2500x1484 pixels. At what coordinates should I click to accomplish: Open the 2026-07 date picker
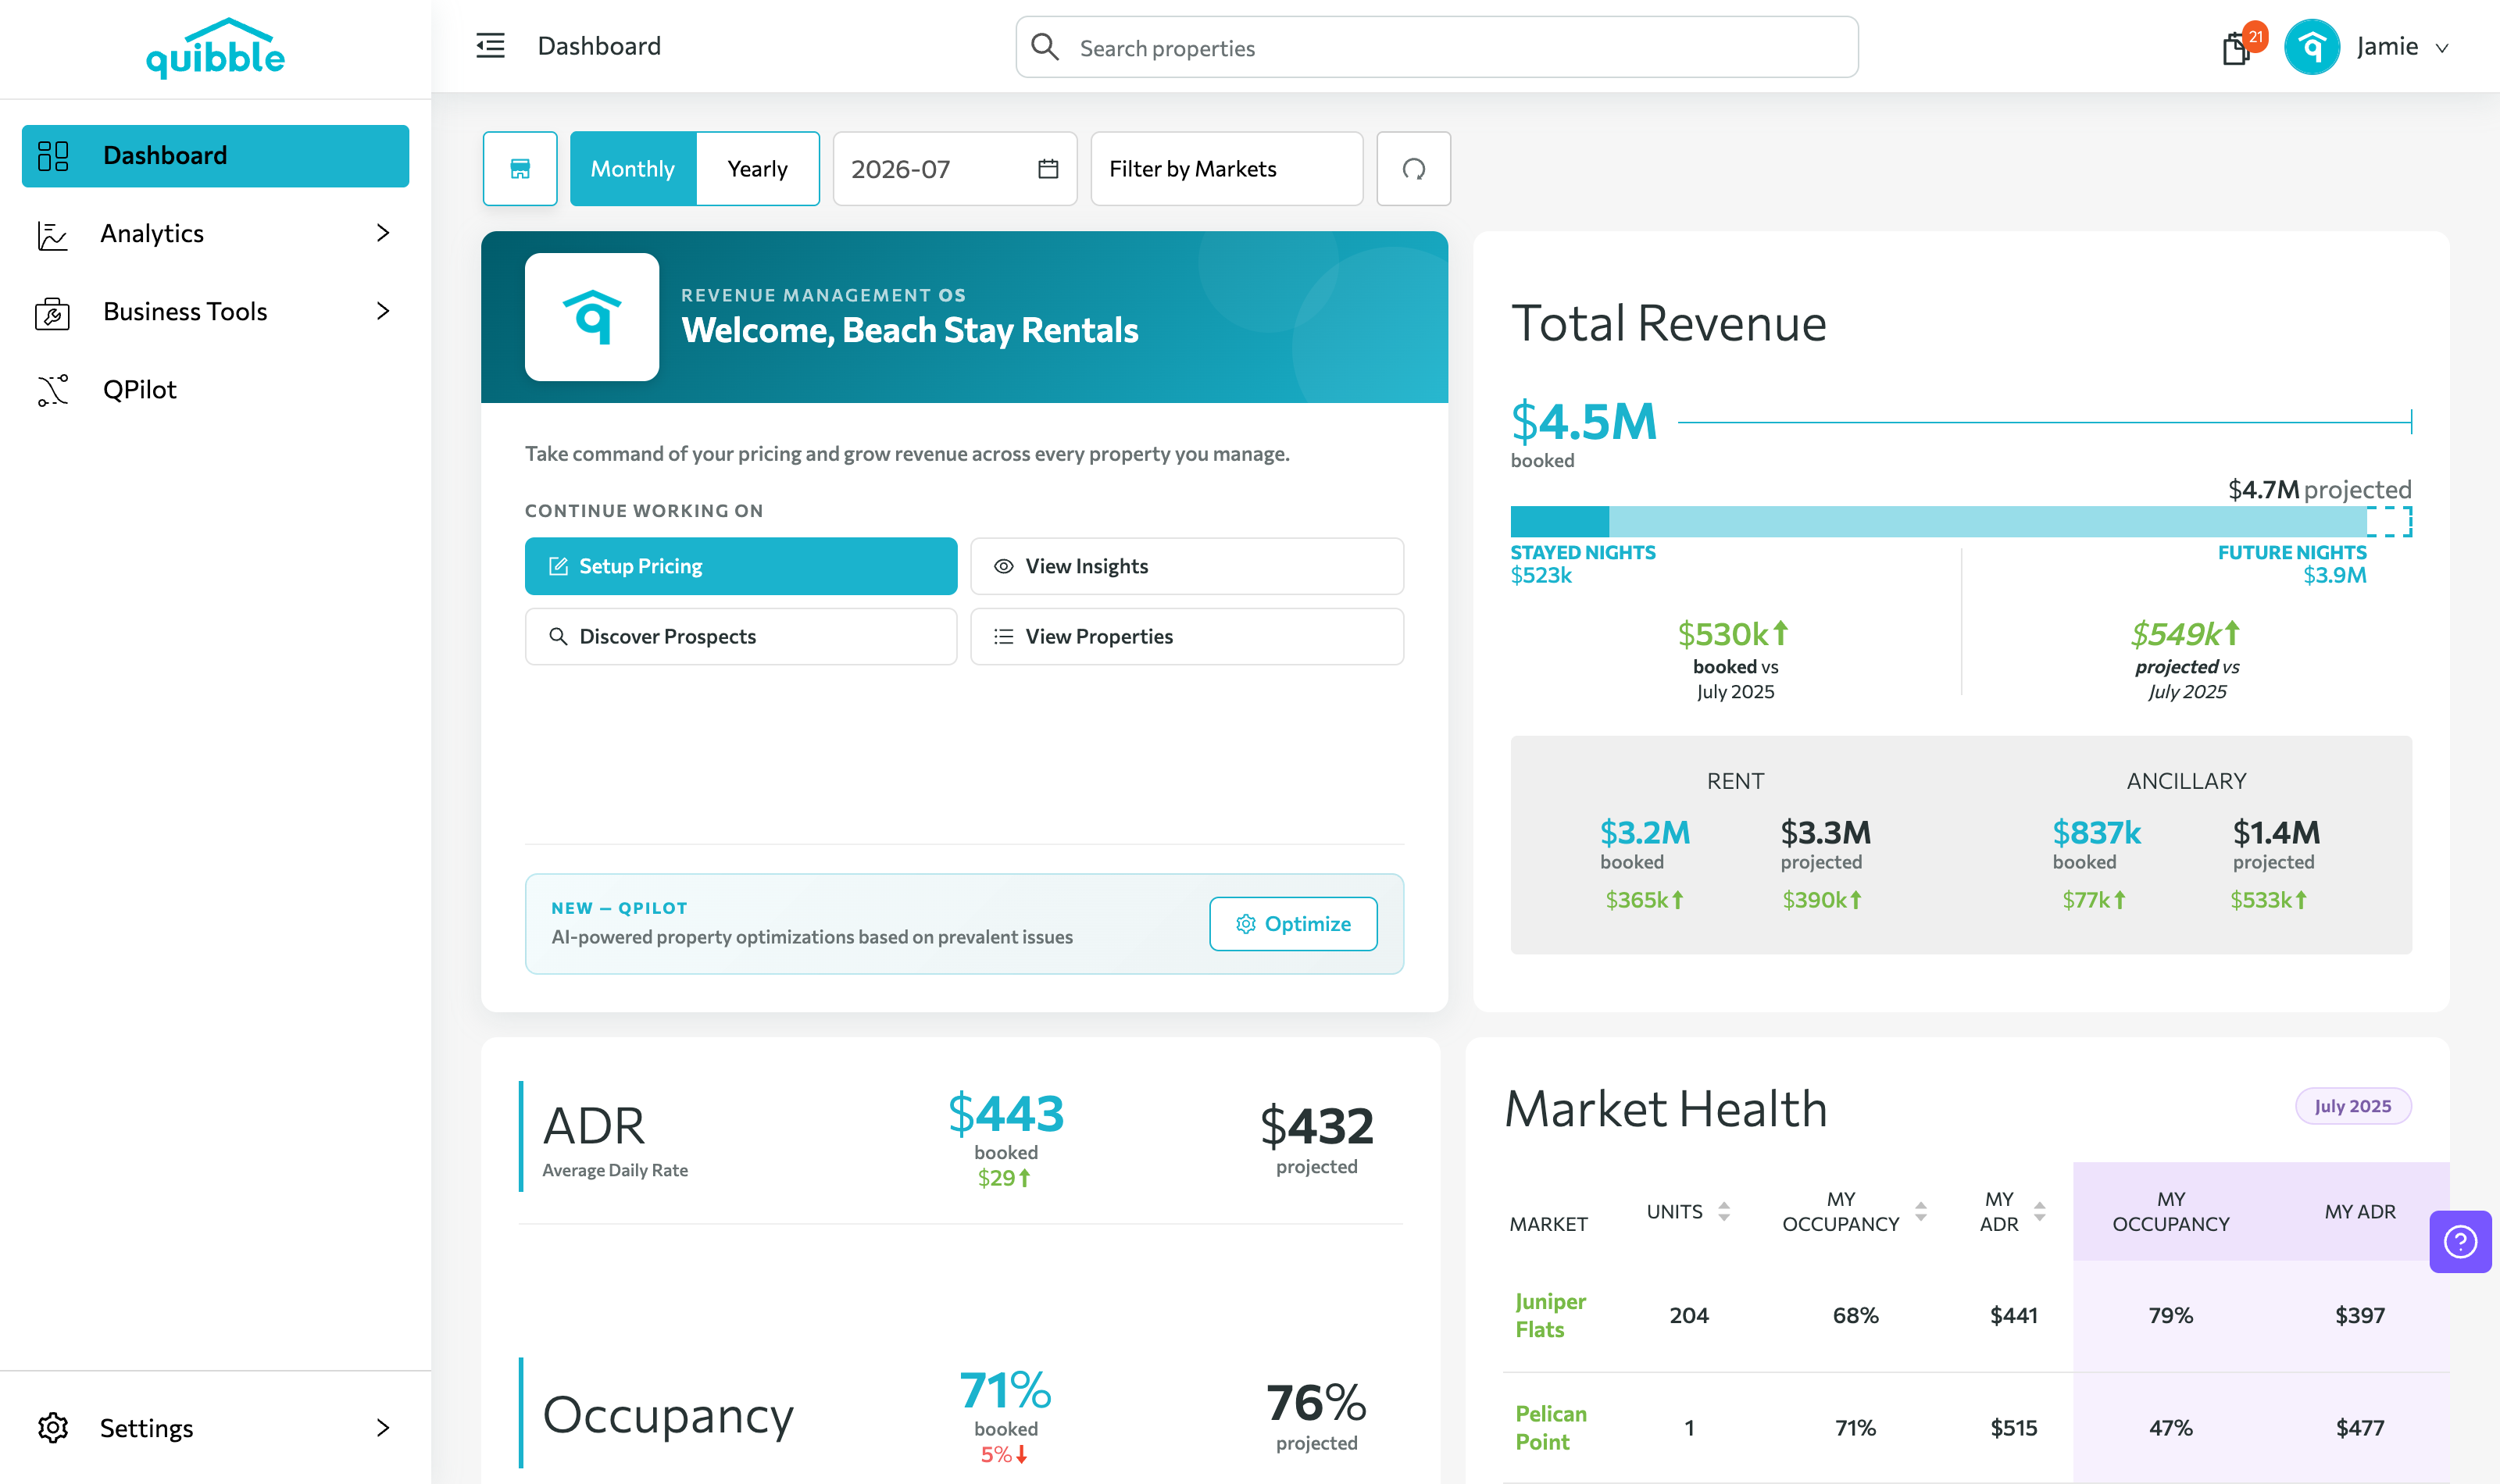click(954, 168)
